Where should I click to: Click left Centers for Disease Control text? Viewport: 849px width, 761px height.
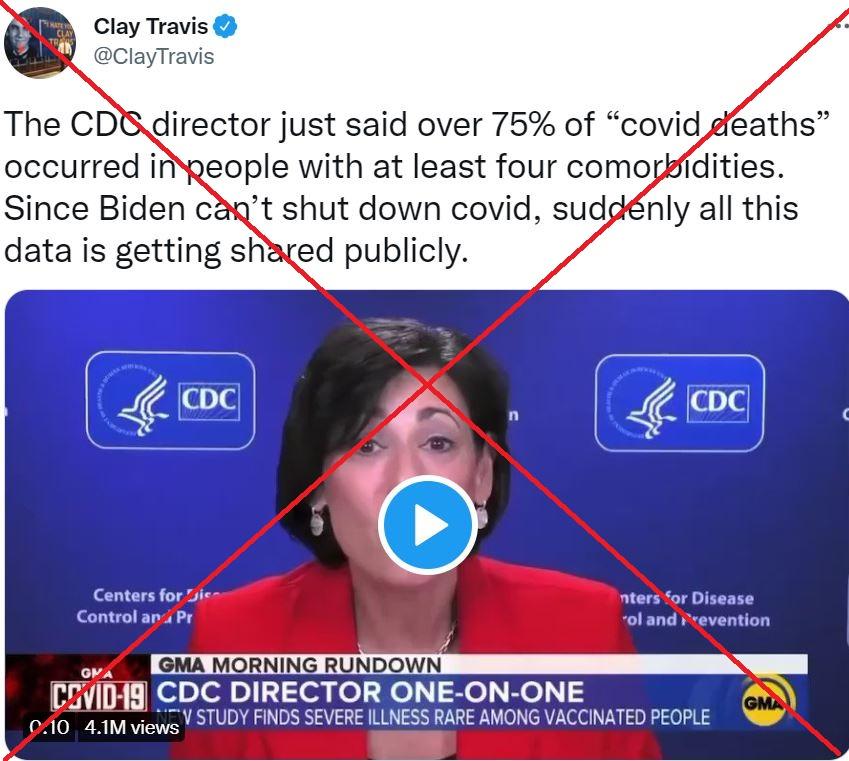[147, 606]
